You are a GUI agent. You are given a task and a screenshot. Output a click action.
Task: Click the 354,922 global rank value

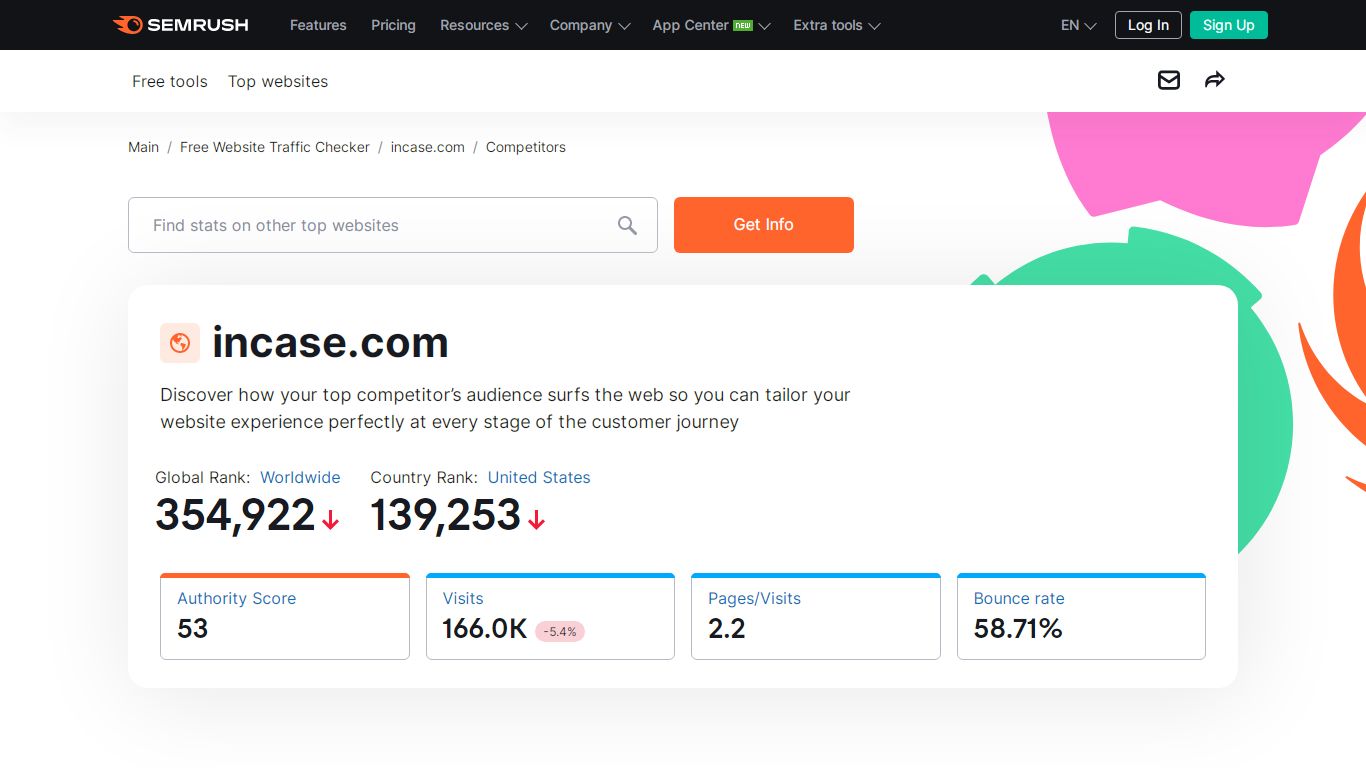pyautogui.click(x=235, y=516)
